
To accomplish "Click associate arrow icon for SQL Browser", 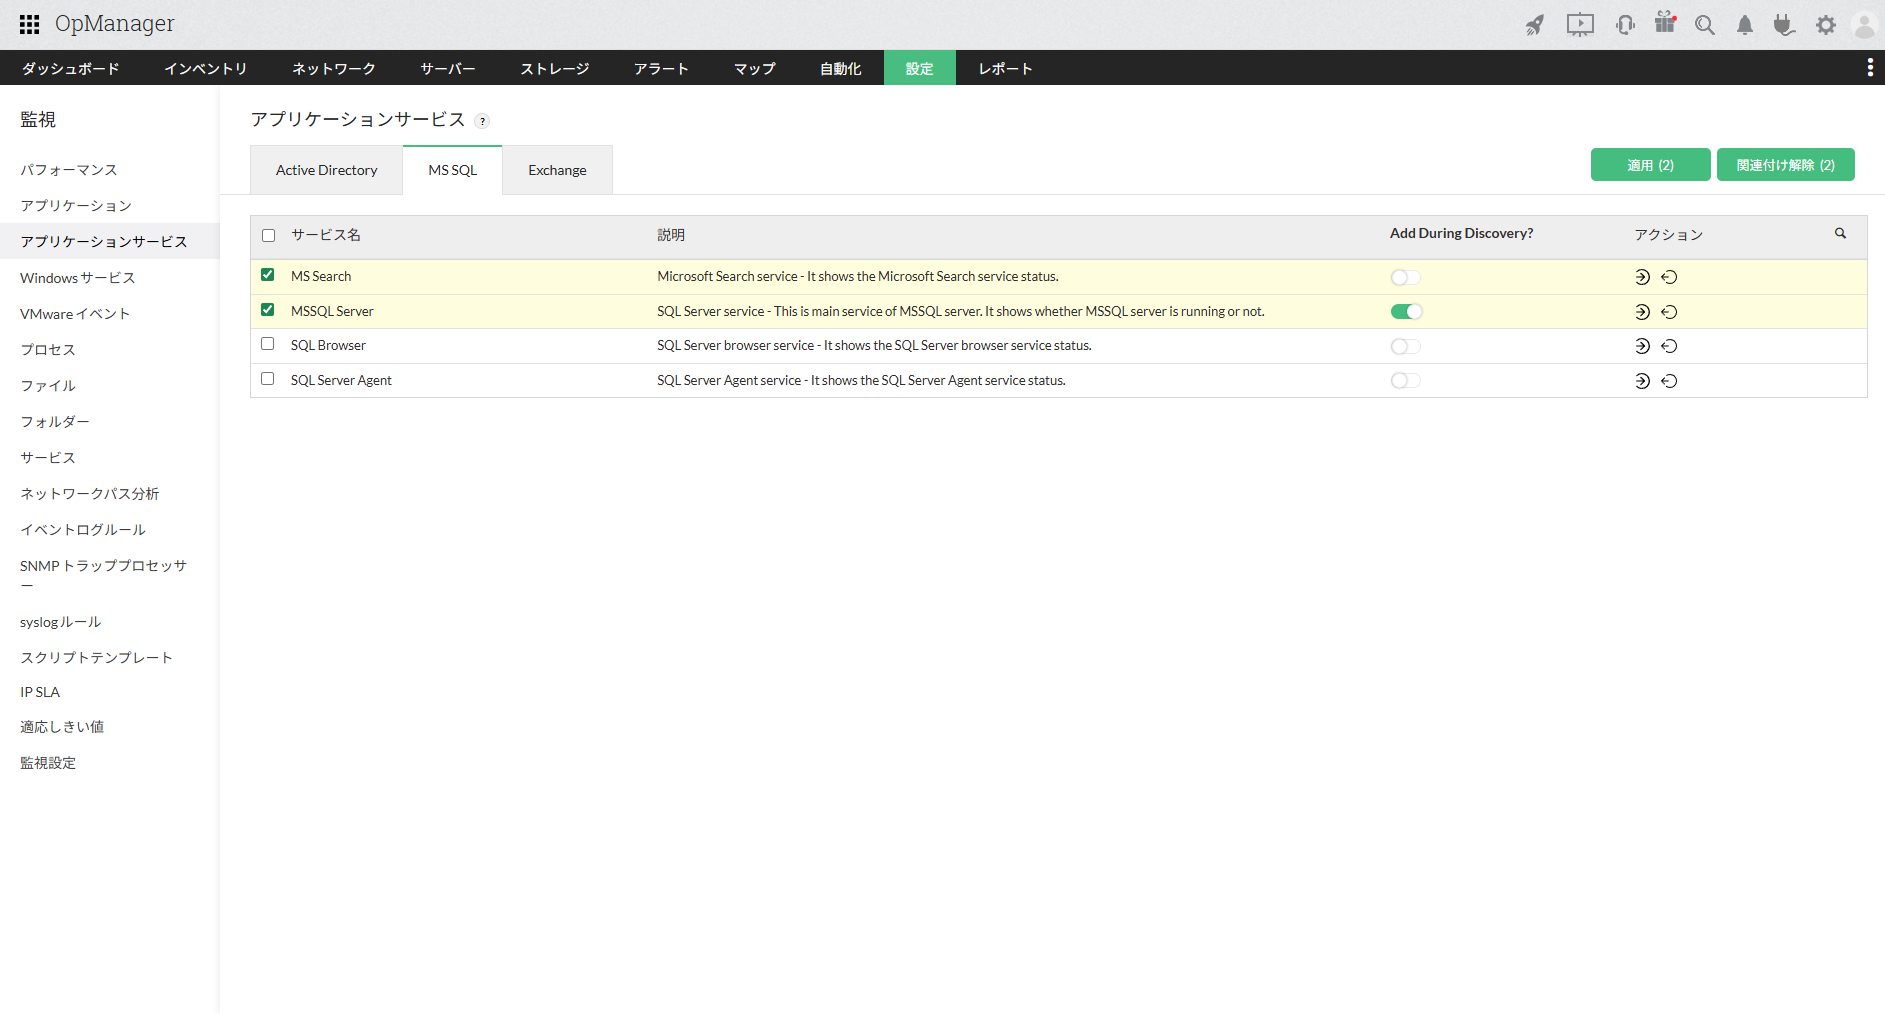I will click(1642, 346).
